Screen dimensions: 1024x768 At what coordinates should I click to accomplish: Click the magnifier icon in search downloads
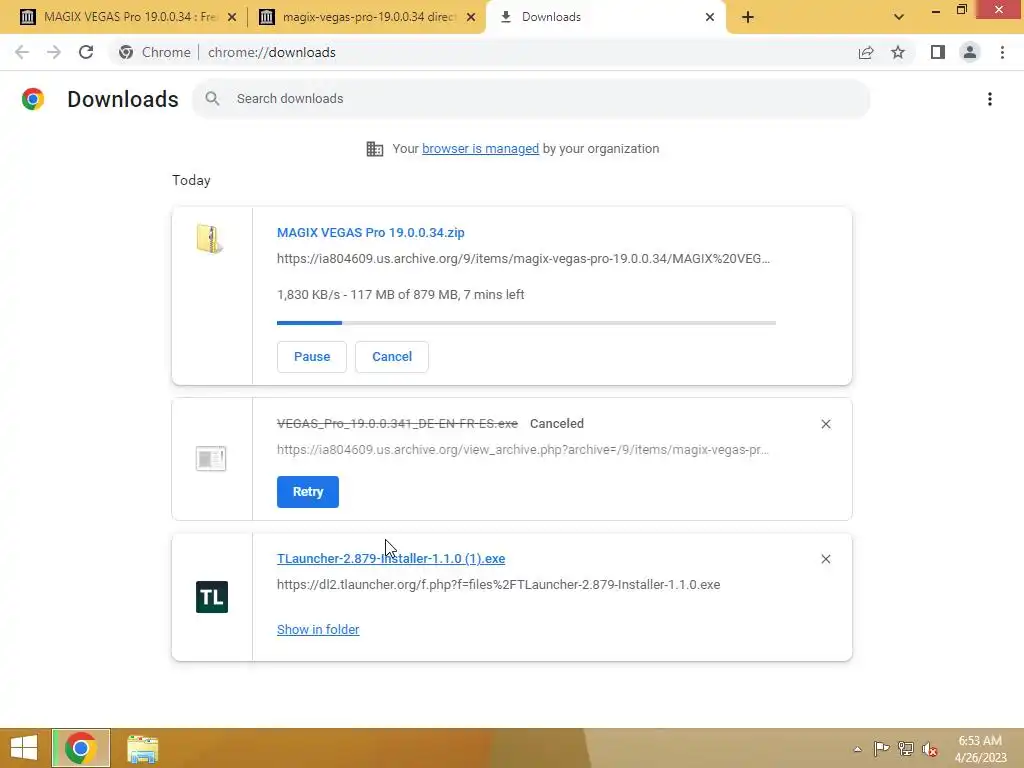point(212,99)
